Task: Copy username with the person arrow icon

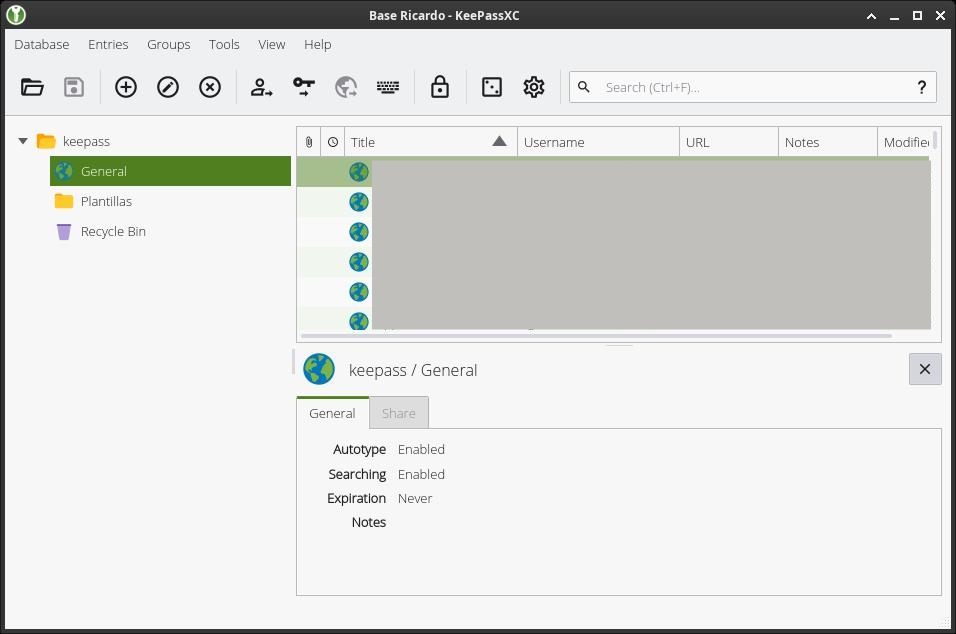Action: click(x=262, y=87)
